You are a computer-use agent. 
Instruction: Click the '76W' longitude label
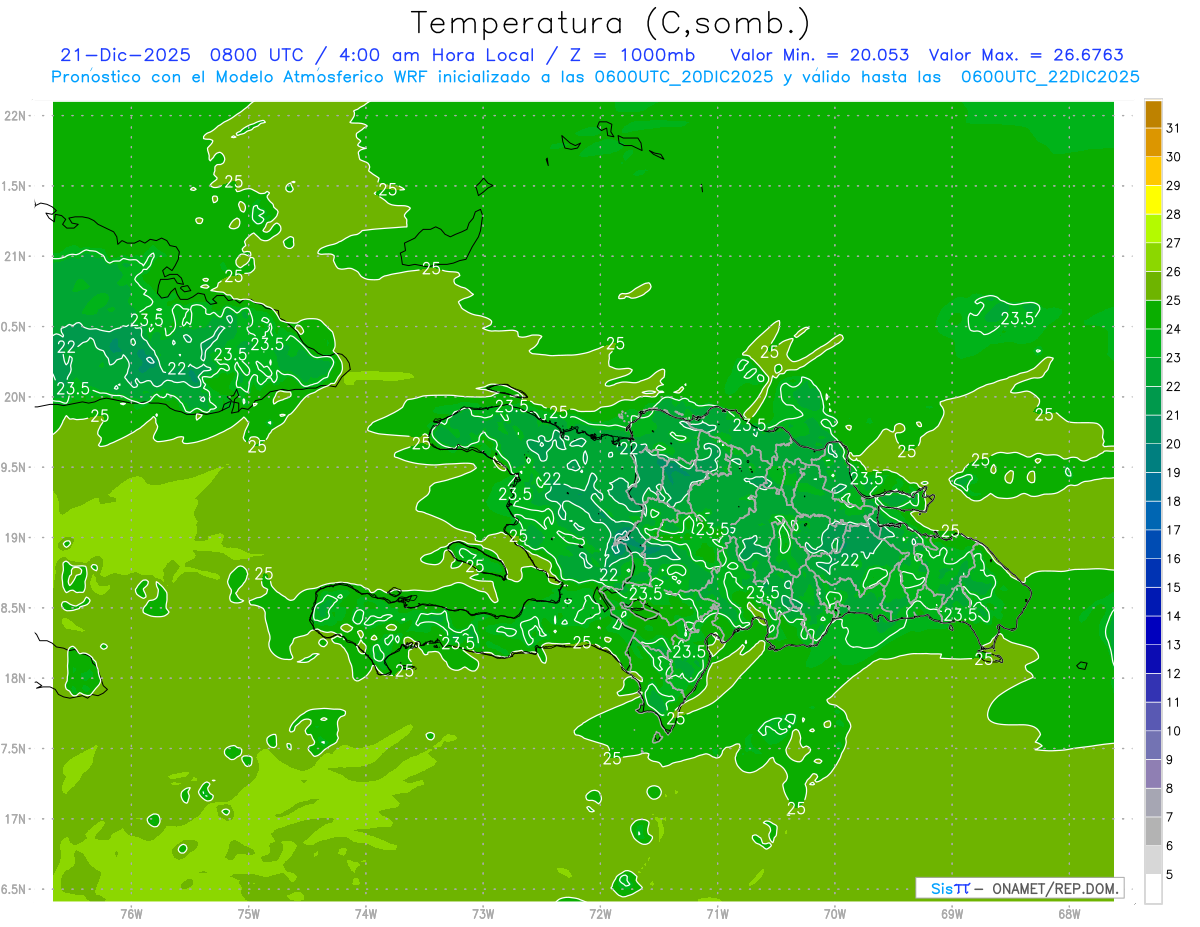coord(131,913)
